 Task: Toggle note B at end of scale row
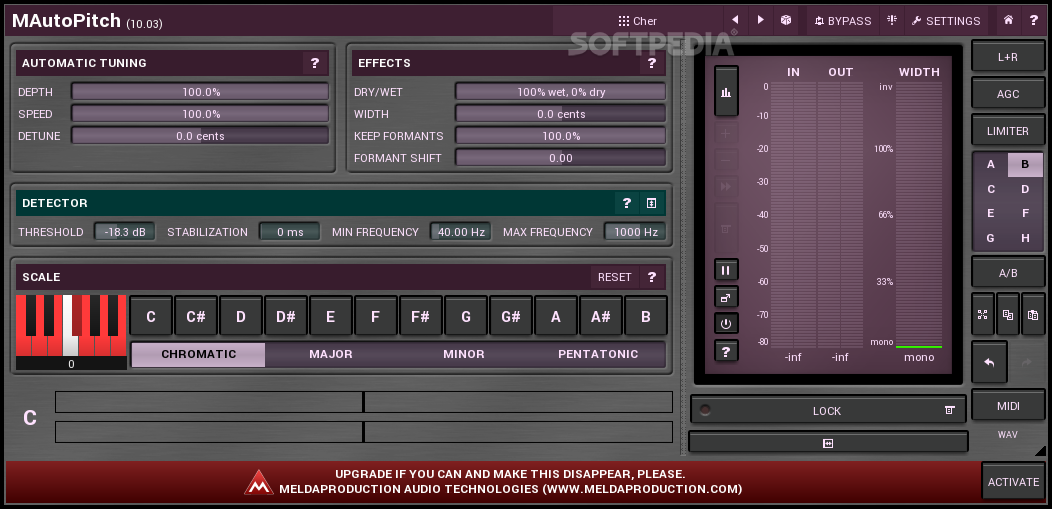click(645, 316)
